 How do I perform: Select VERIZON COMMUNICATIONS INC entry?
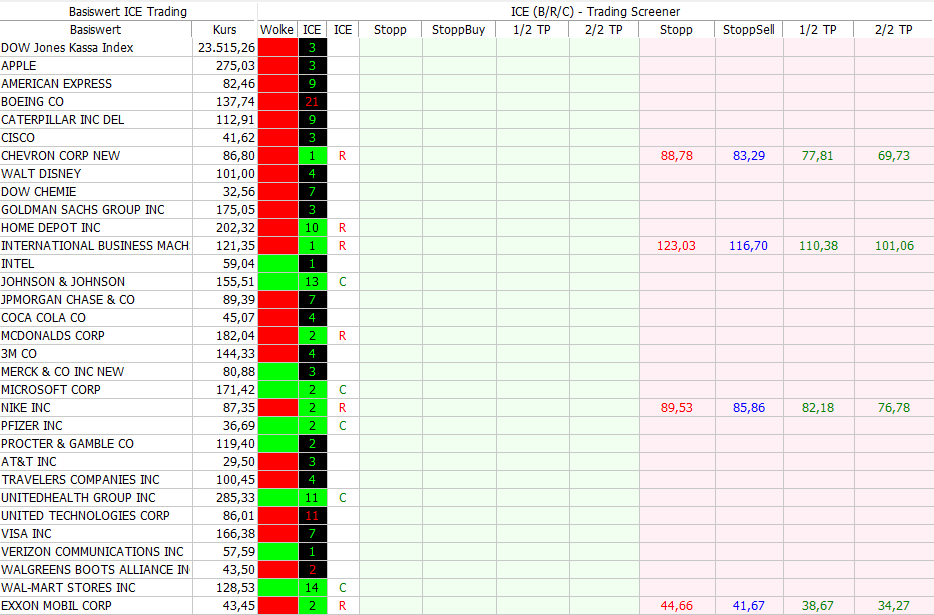tap(92, 552)
